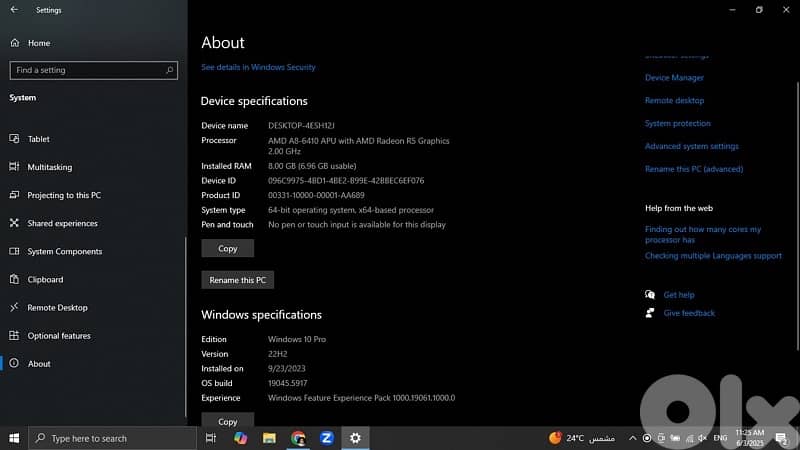Image resolution: width=800 pixels, height=450 pixels.
Task: Open See details in Windows Security
Action: click(x=258, y=67)
